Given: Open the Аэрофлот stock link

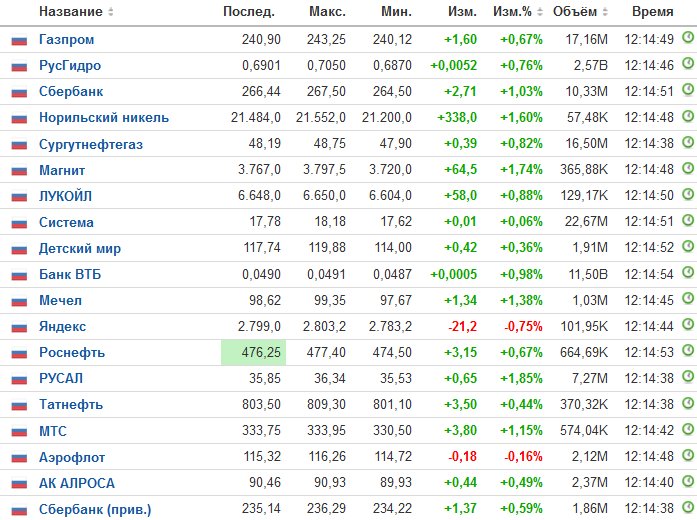Looking at the screenshot, I should pyautogui.click(x=72, y=457).
